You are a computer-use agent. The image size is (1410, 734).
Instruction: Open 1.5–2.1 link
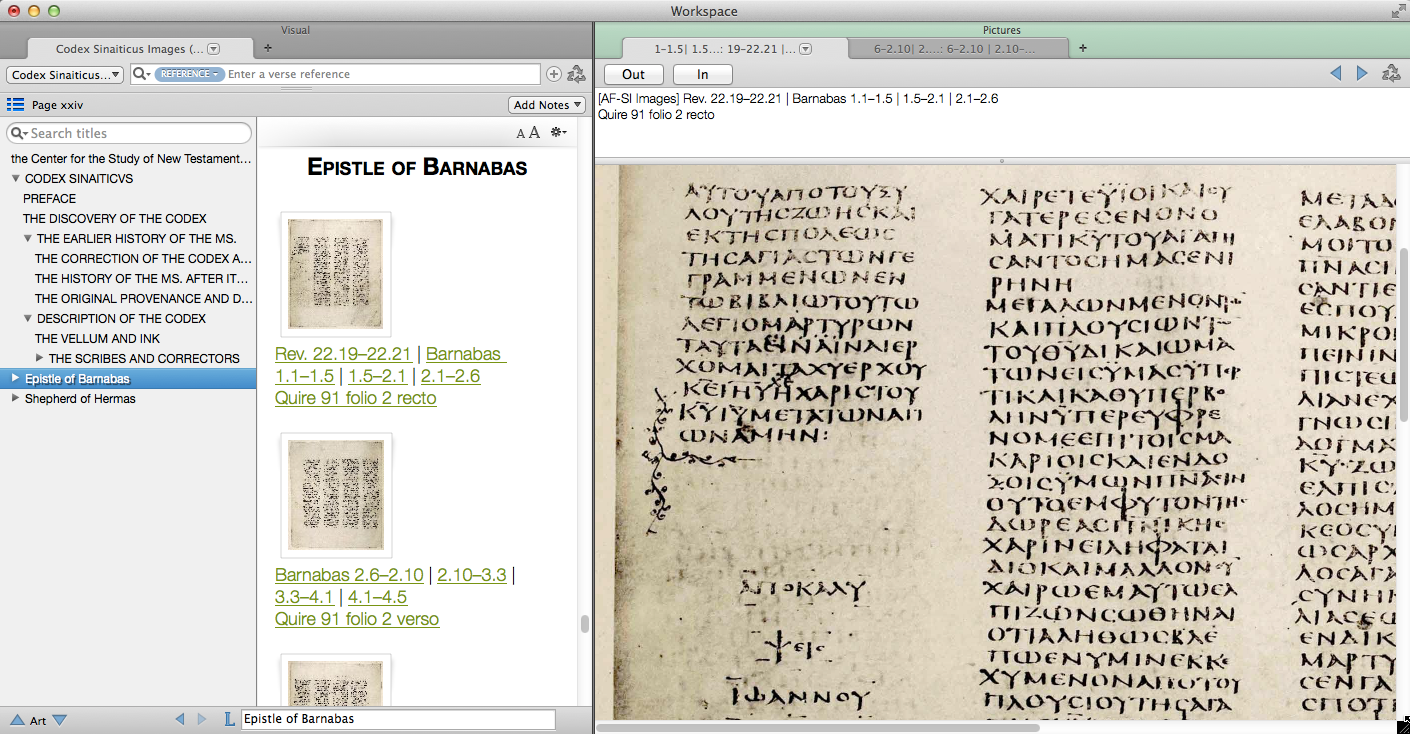coord(377,376)
